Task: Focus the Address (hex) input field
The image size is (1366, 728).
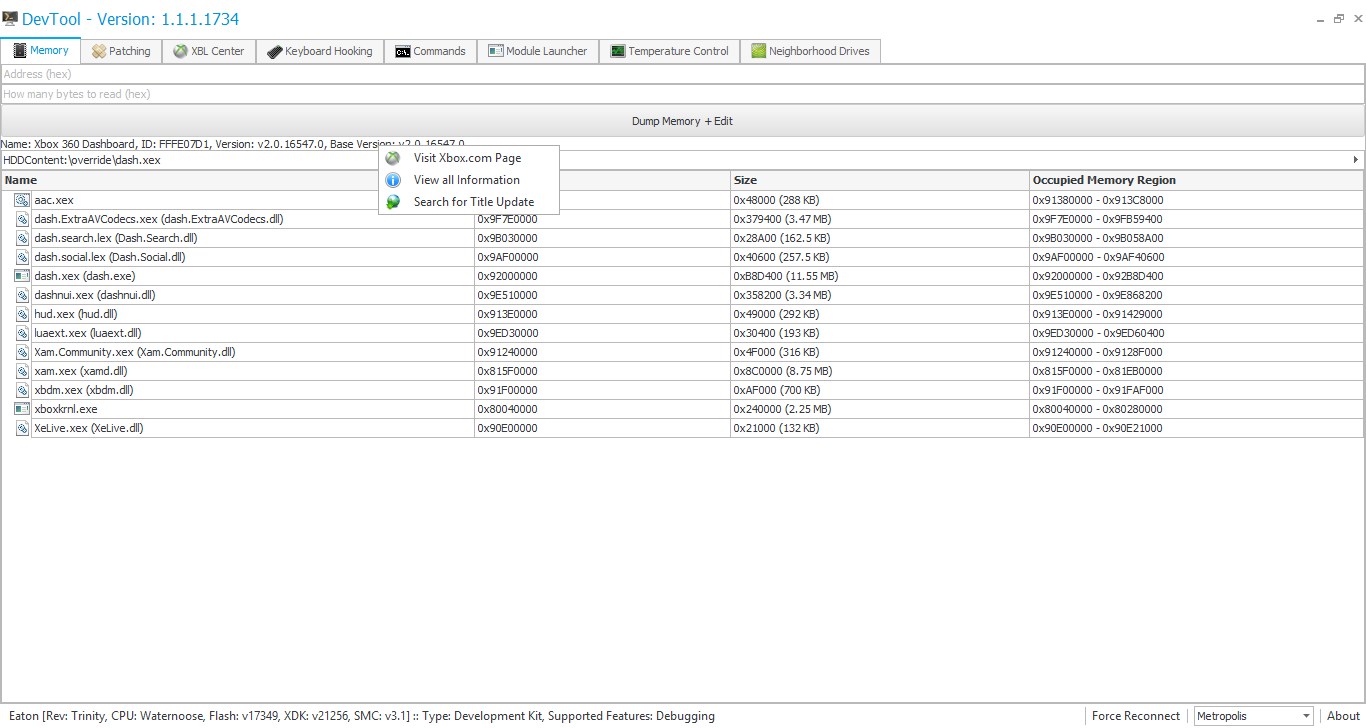Action: [683, 74]
